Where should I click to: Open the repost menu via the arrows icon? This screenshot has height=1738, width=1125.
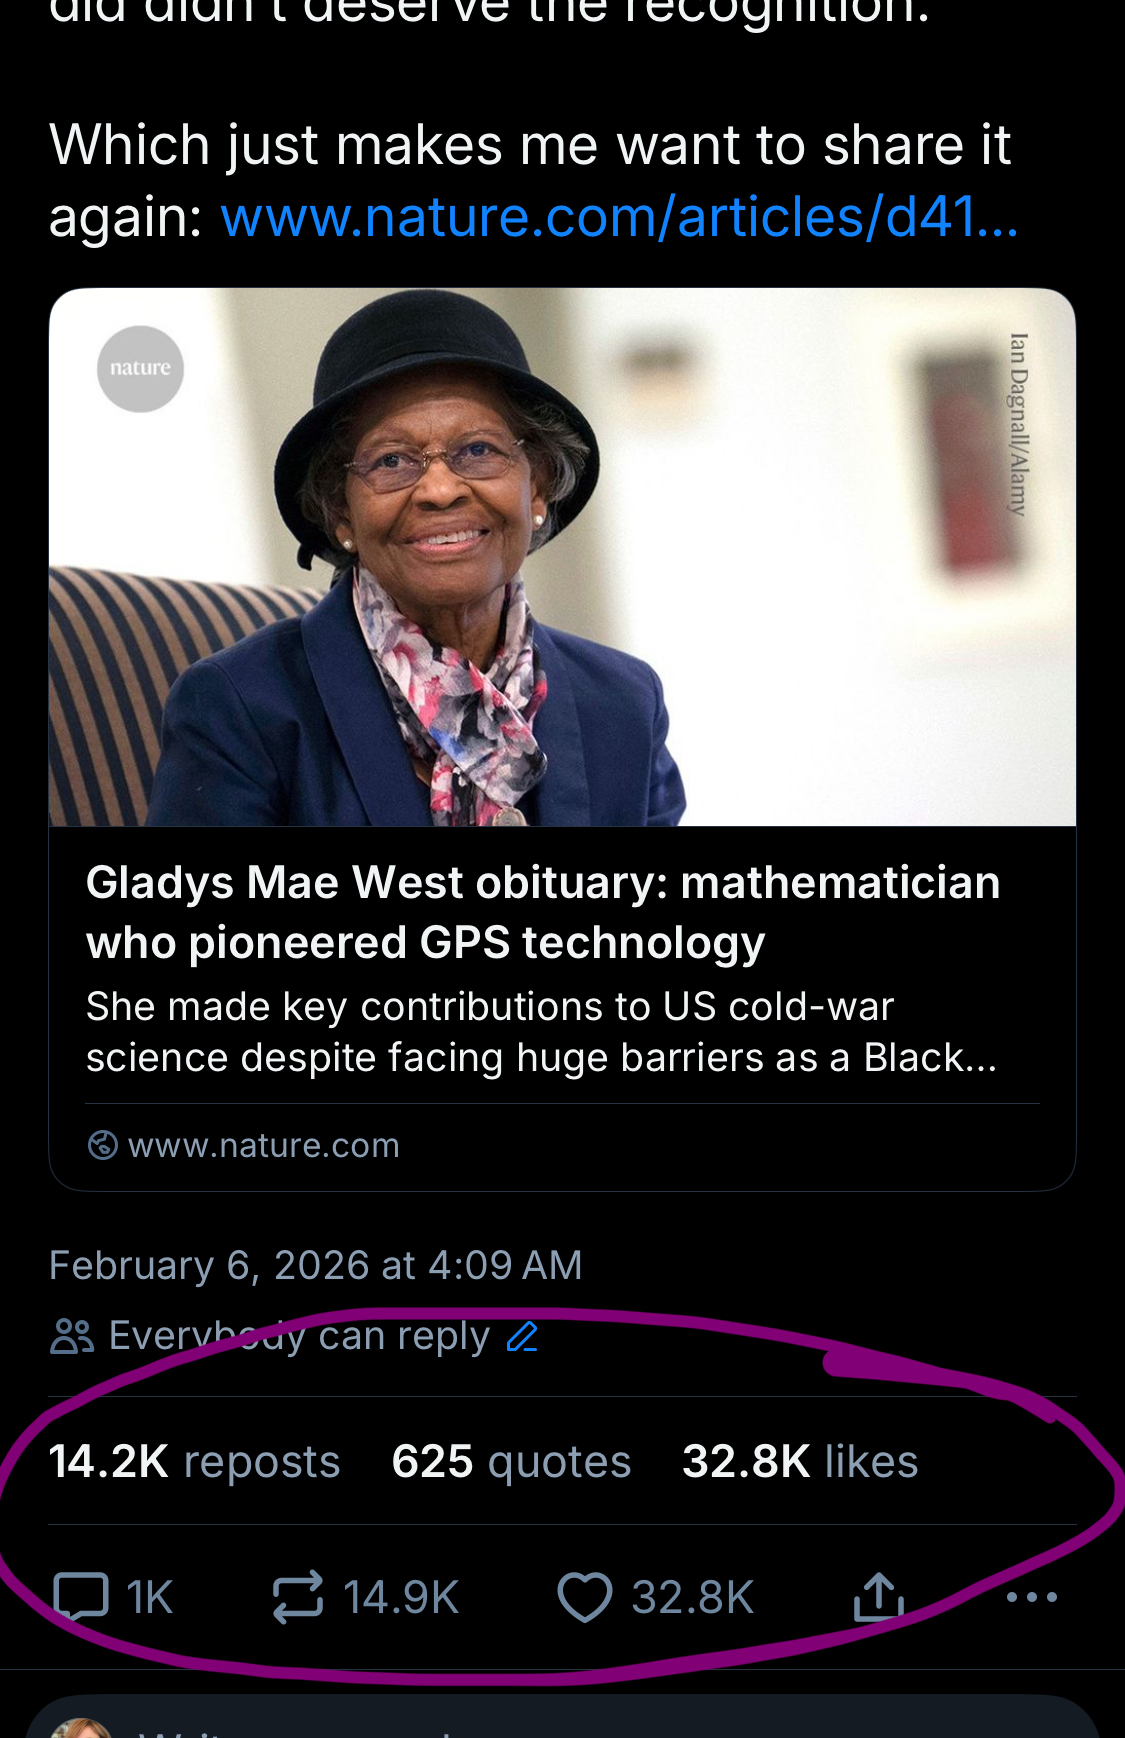[x=298, y=1596]
